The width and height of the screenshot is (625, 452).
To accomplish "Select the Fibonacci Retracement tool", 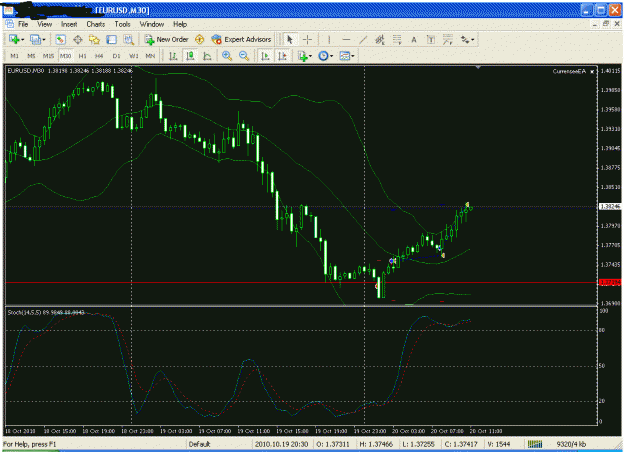I will point(397,39).
